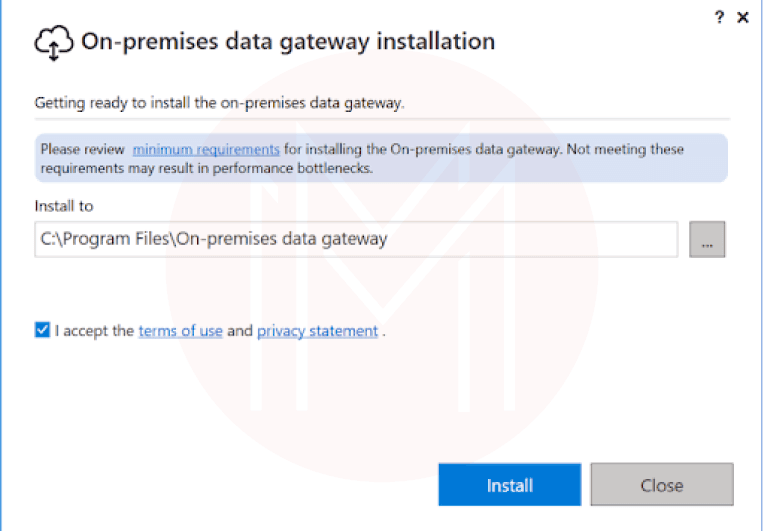Click the separator line under the status text
Screen dimensions: 764x531
point(382,119)
